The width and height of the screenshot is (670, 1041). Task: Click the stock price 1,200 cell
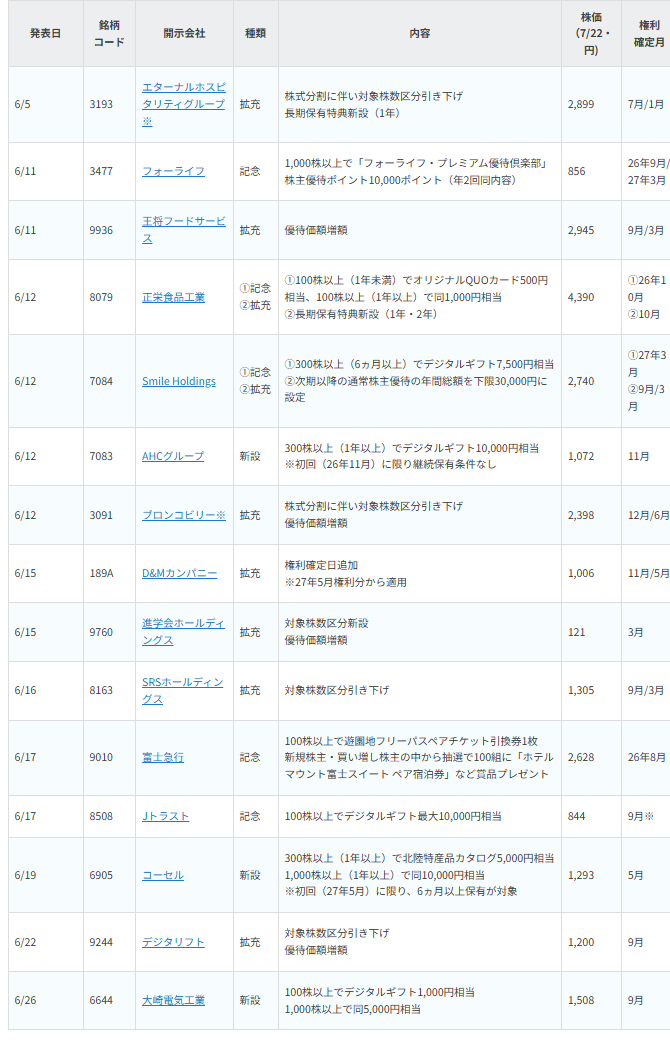pos(591,942)
